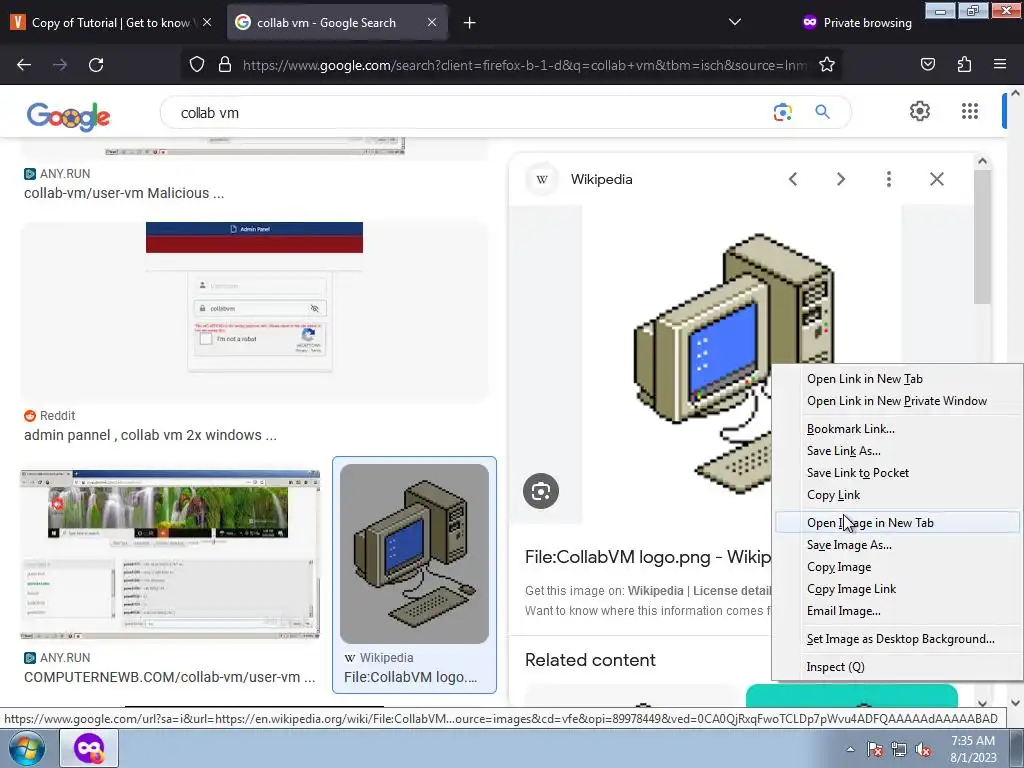The height and width of the screenshot is (768, 1024).
Task: Open 'File:CollabVM logo....' result caption link
Action: tap(410, 677)
